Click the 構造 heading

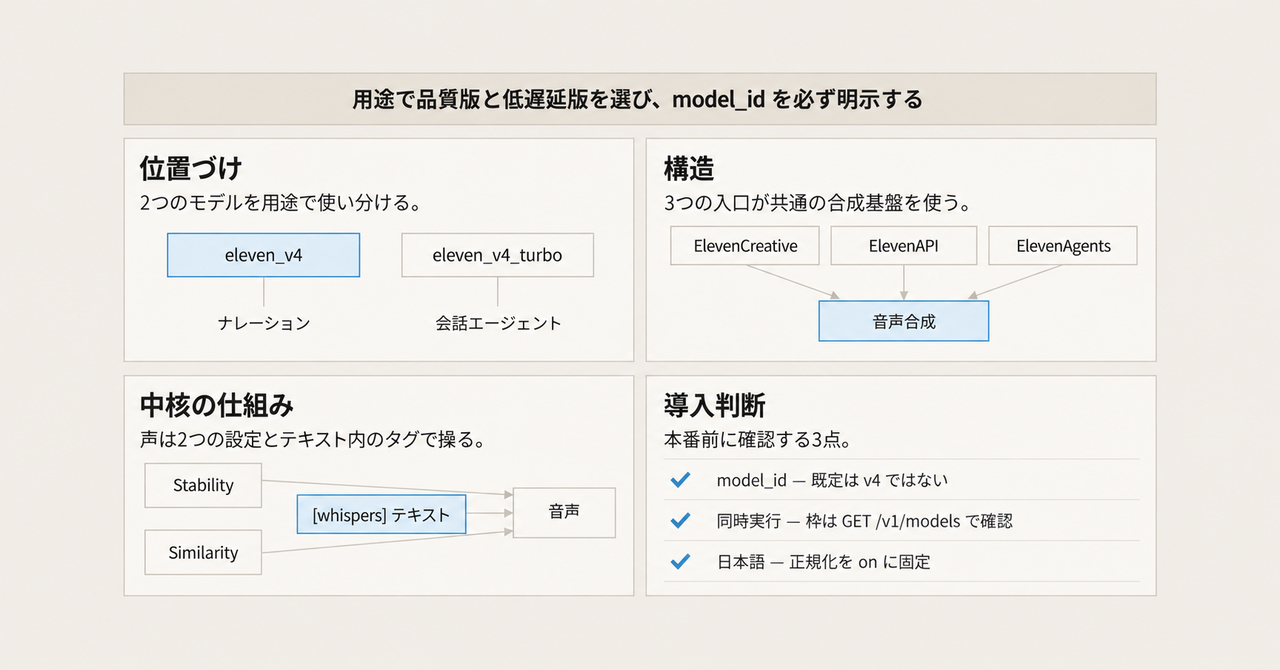pyautogui.click(x=689, y=167)
